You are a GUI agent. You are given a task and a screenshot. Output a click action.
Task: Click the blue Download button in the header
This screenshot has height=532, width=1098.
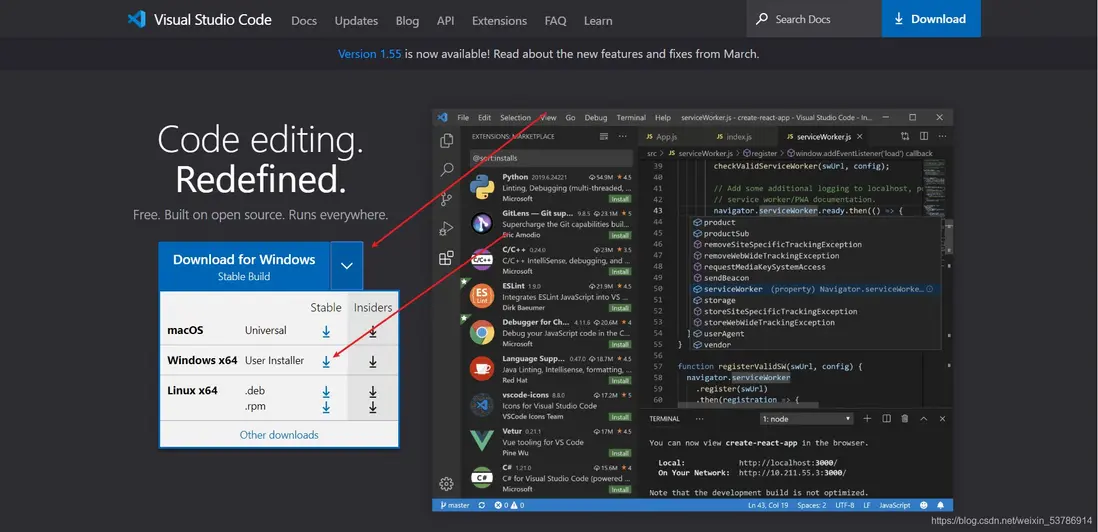pos(931,19)
